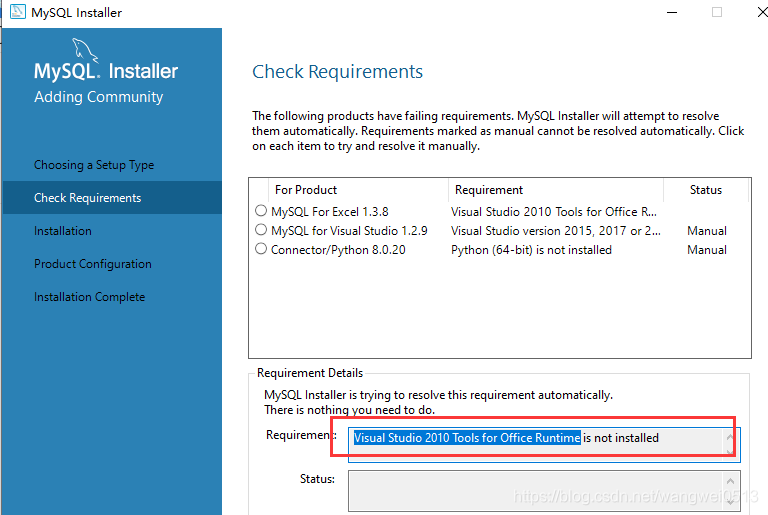Click the MySQL Installer title bar icon
The height and width of the screenshot is (515, 768).
18,12
